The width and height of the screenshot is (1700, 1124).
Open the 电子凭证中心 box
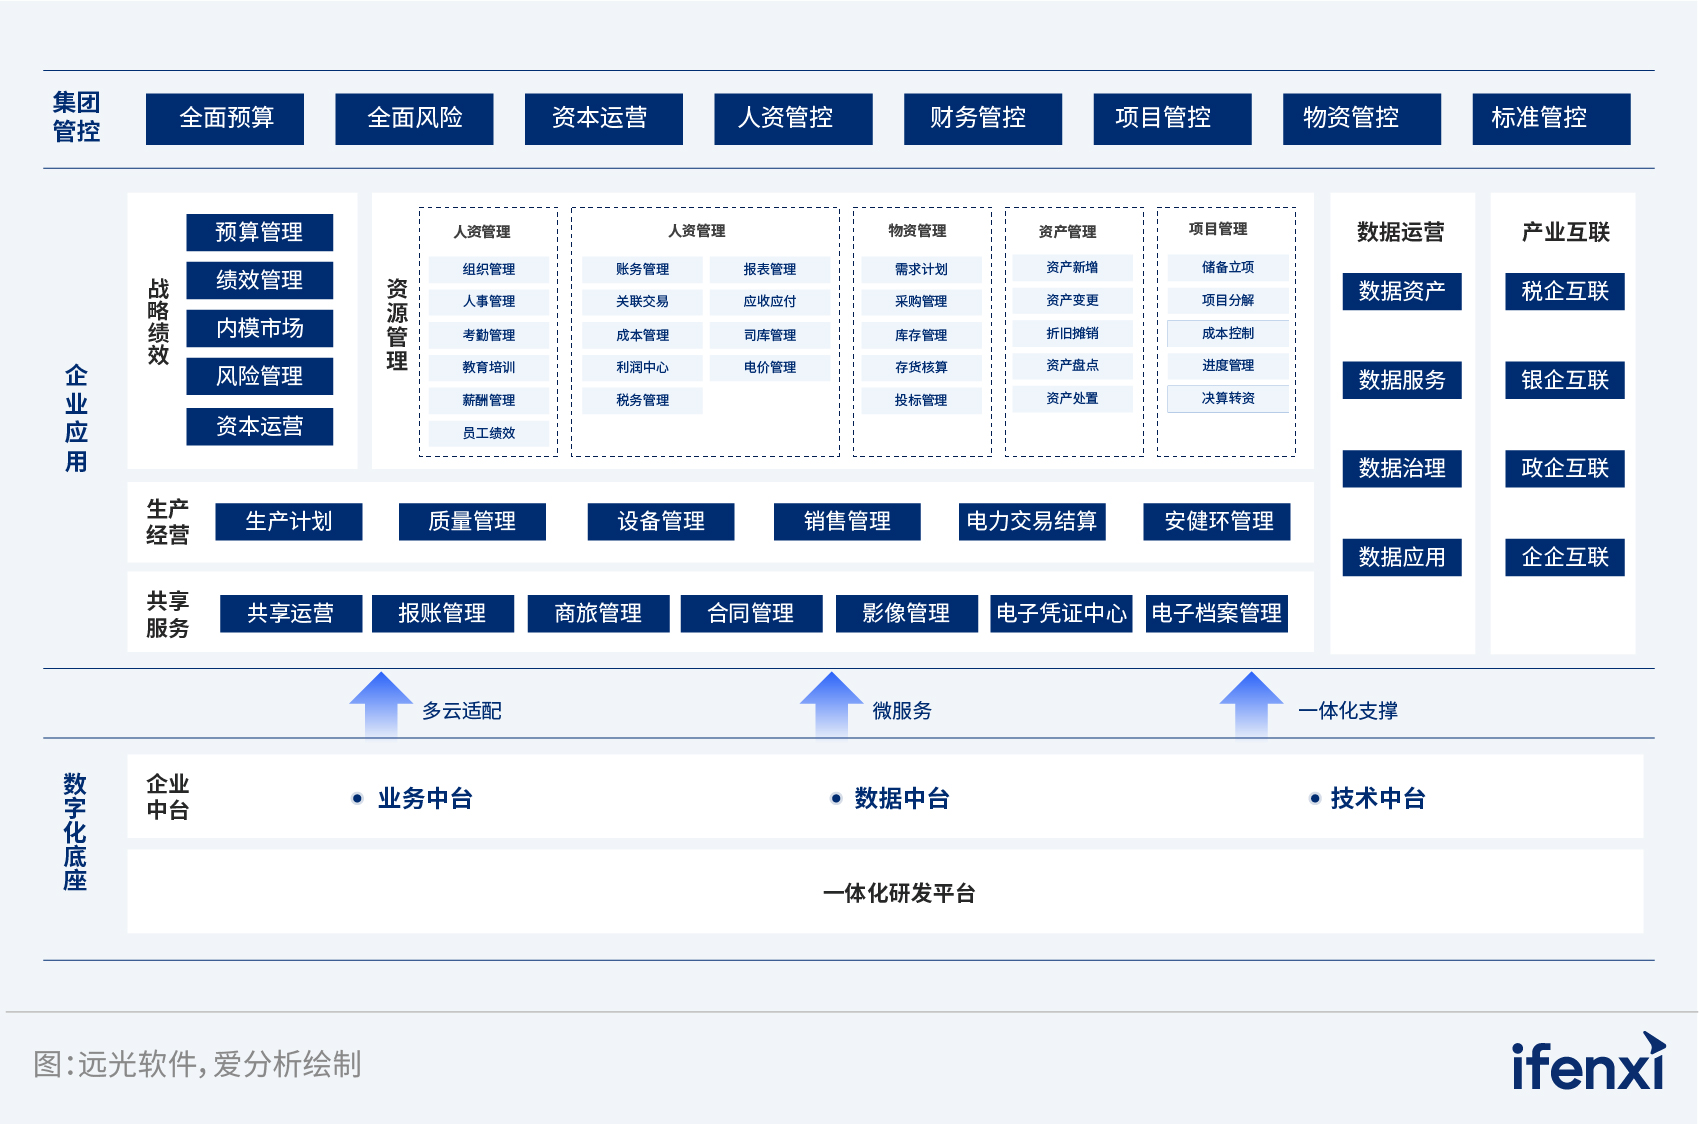(1061, 613)
